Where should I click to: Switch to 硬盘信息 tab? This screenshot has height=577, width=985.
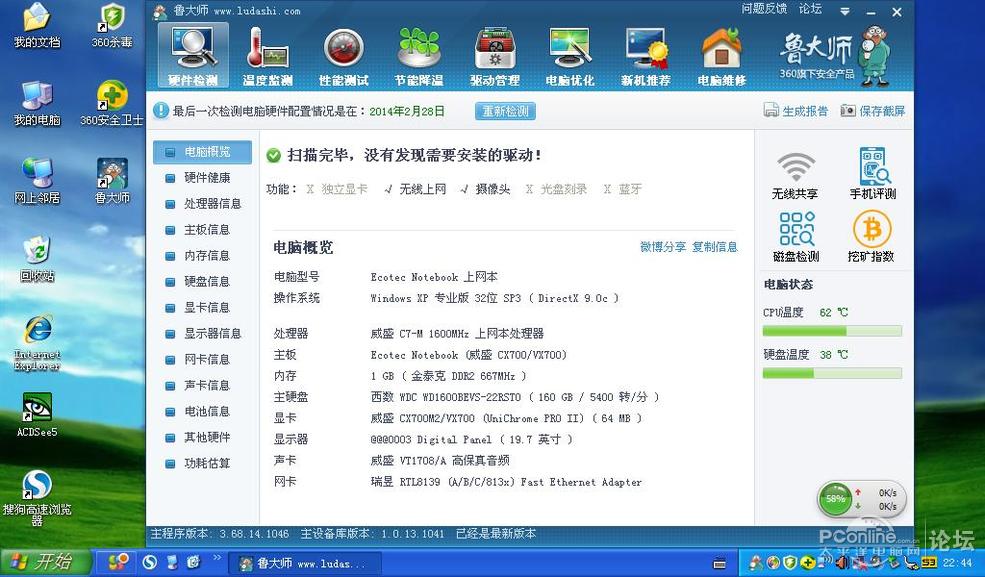tap(202, 281)
